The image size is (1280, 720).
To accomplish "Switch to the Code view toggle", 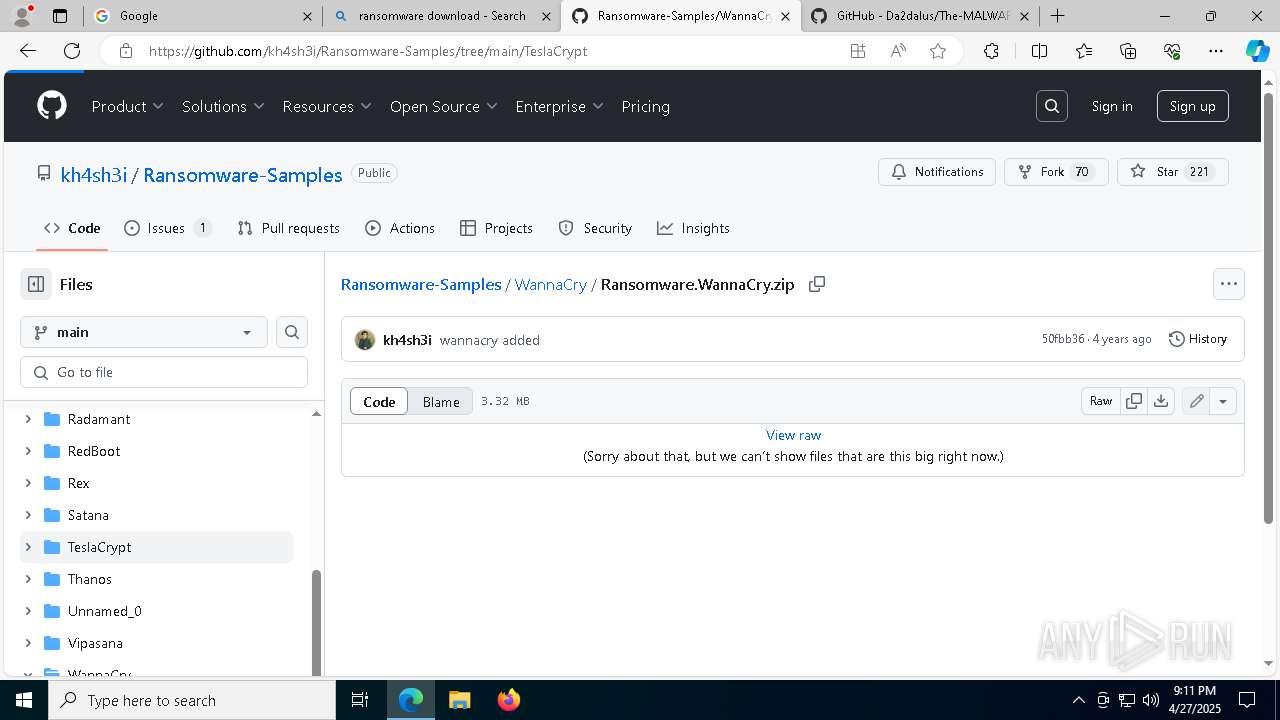I will (x=379, y=401).
